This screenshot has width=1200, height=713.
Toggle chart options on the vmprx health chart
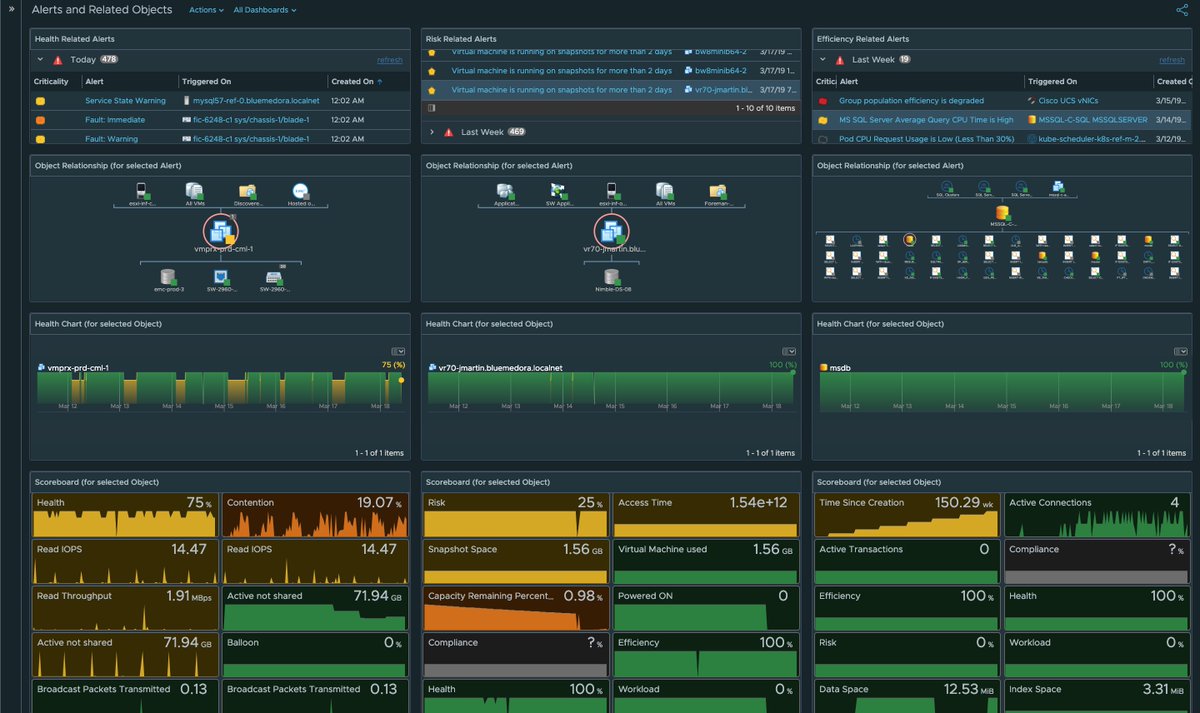coord(398,350)
